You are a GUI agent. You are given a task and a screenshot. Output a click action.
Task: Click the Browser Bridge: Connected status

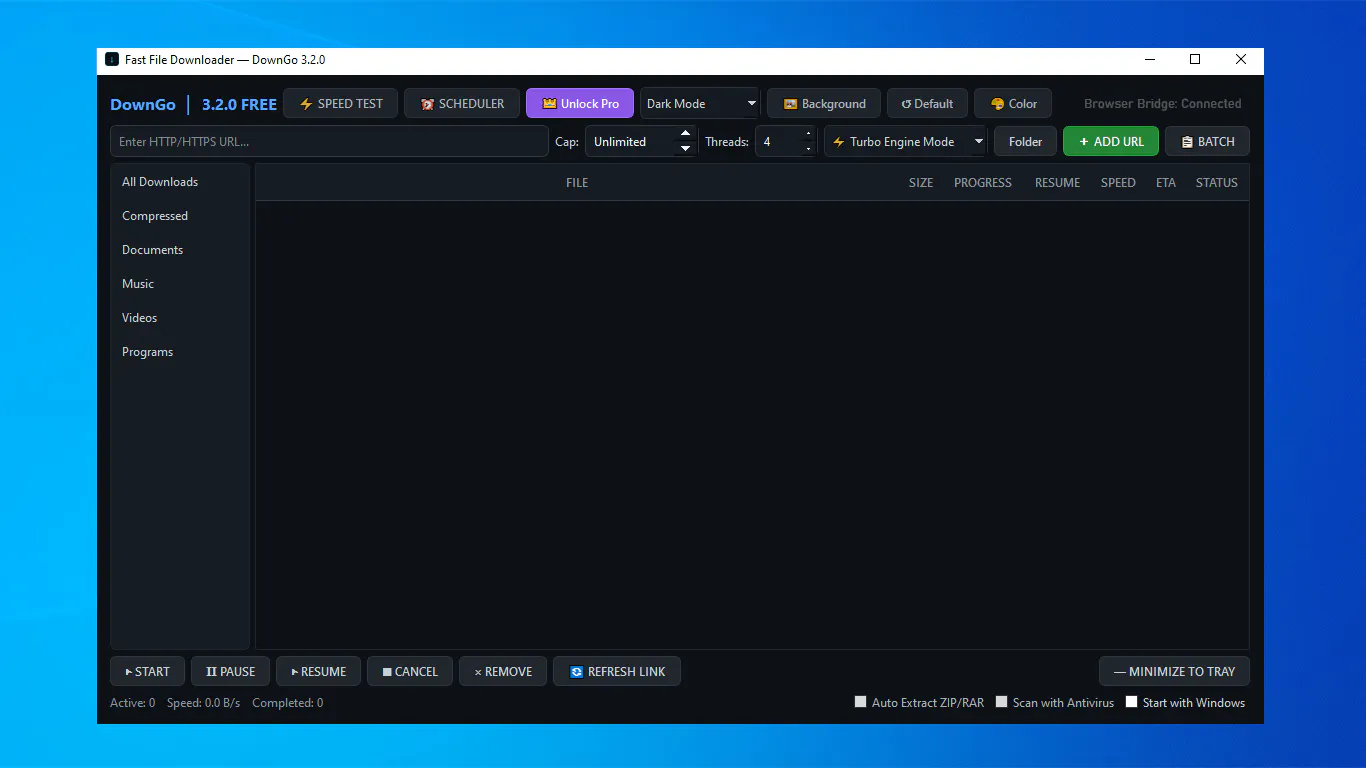point(1162,104)
